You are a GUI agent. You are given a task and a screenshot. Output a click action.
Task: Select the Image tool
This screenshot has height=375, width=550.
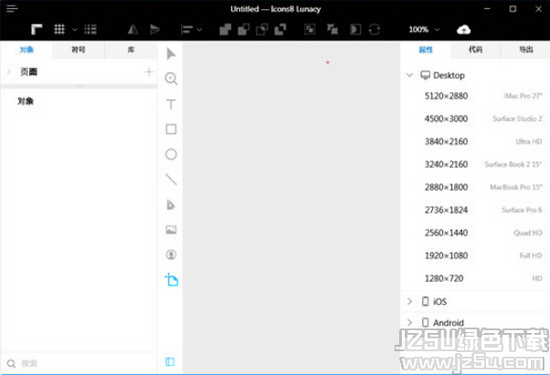point(171,230)
